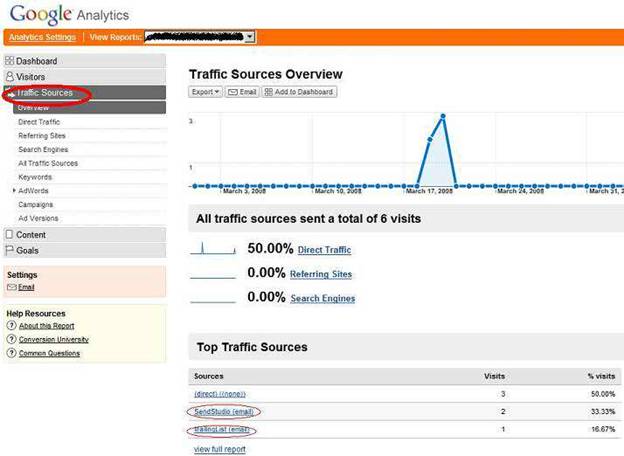Image resolution: width=624 pixels, height=456 pixels.
Task: Click the Email link under Settings
Action: (26, 287)
